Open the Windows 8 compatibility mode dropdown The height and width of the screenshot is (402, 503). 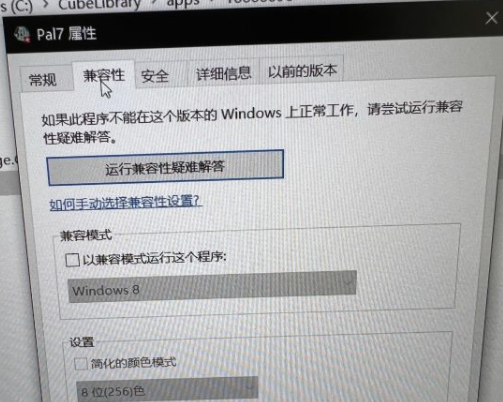pyautogui.click(x=212, y=287)
